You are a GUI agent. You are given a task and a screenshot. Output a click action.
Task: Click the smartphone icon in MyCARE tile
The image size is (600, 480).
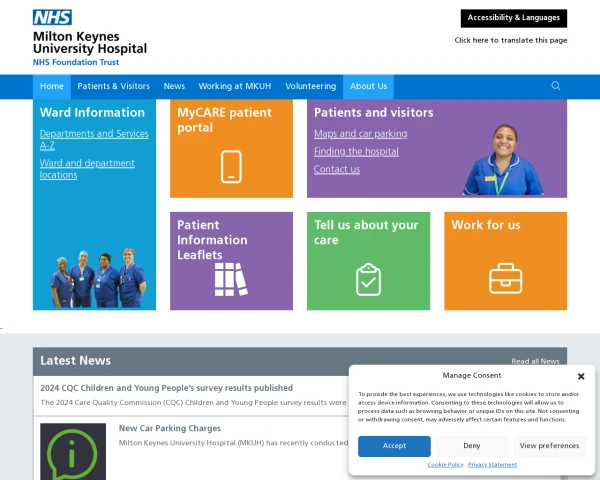click(x=231, y=167)
